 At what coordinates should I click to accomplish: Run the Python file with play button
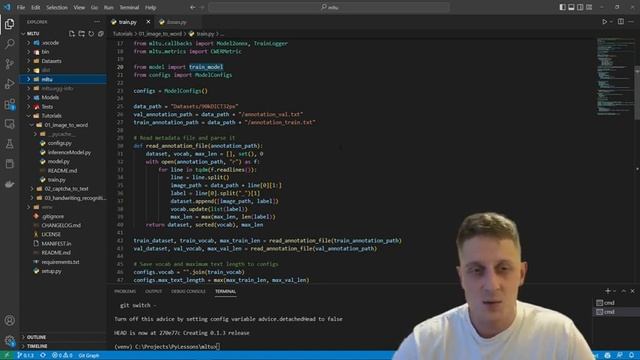pyautogui.click(x=604, y=22)
